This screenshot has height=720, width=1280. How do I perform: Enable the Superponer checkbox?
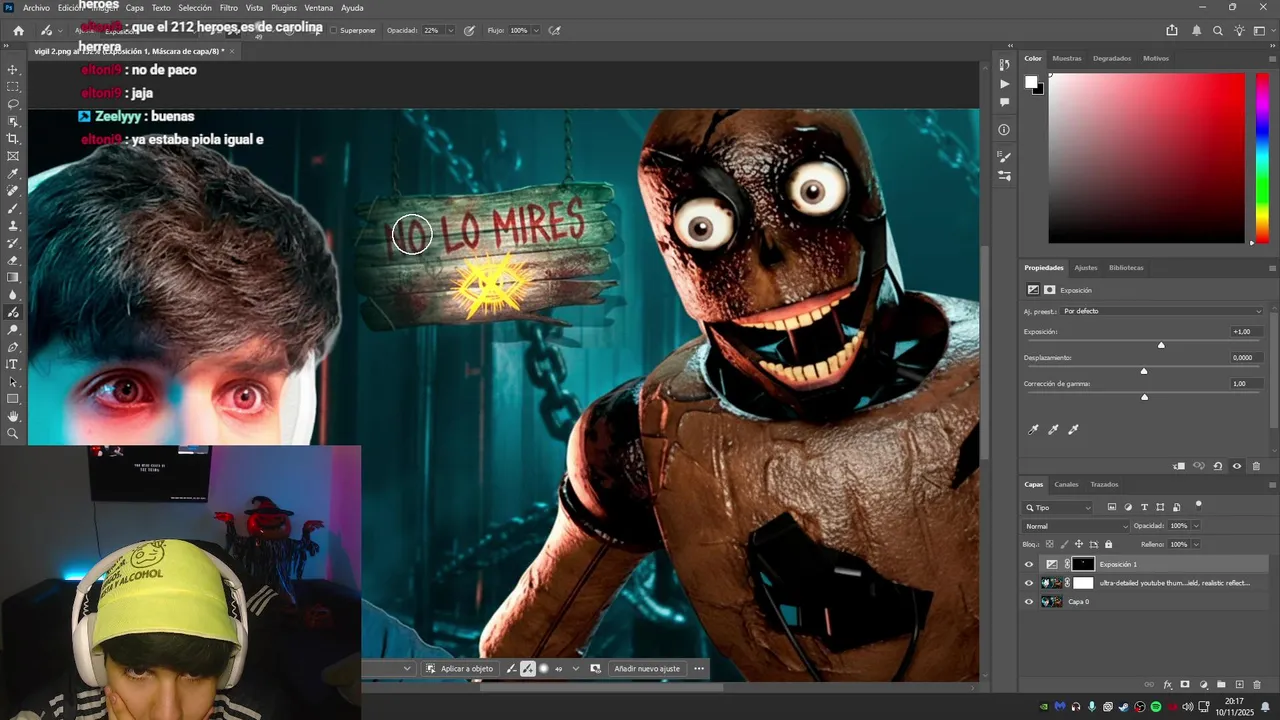pyautogui.click(x=333, y=31)
